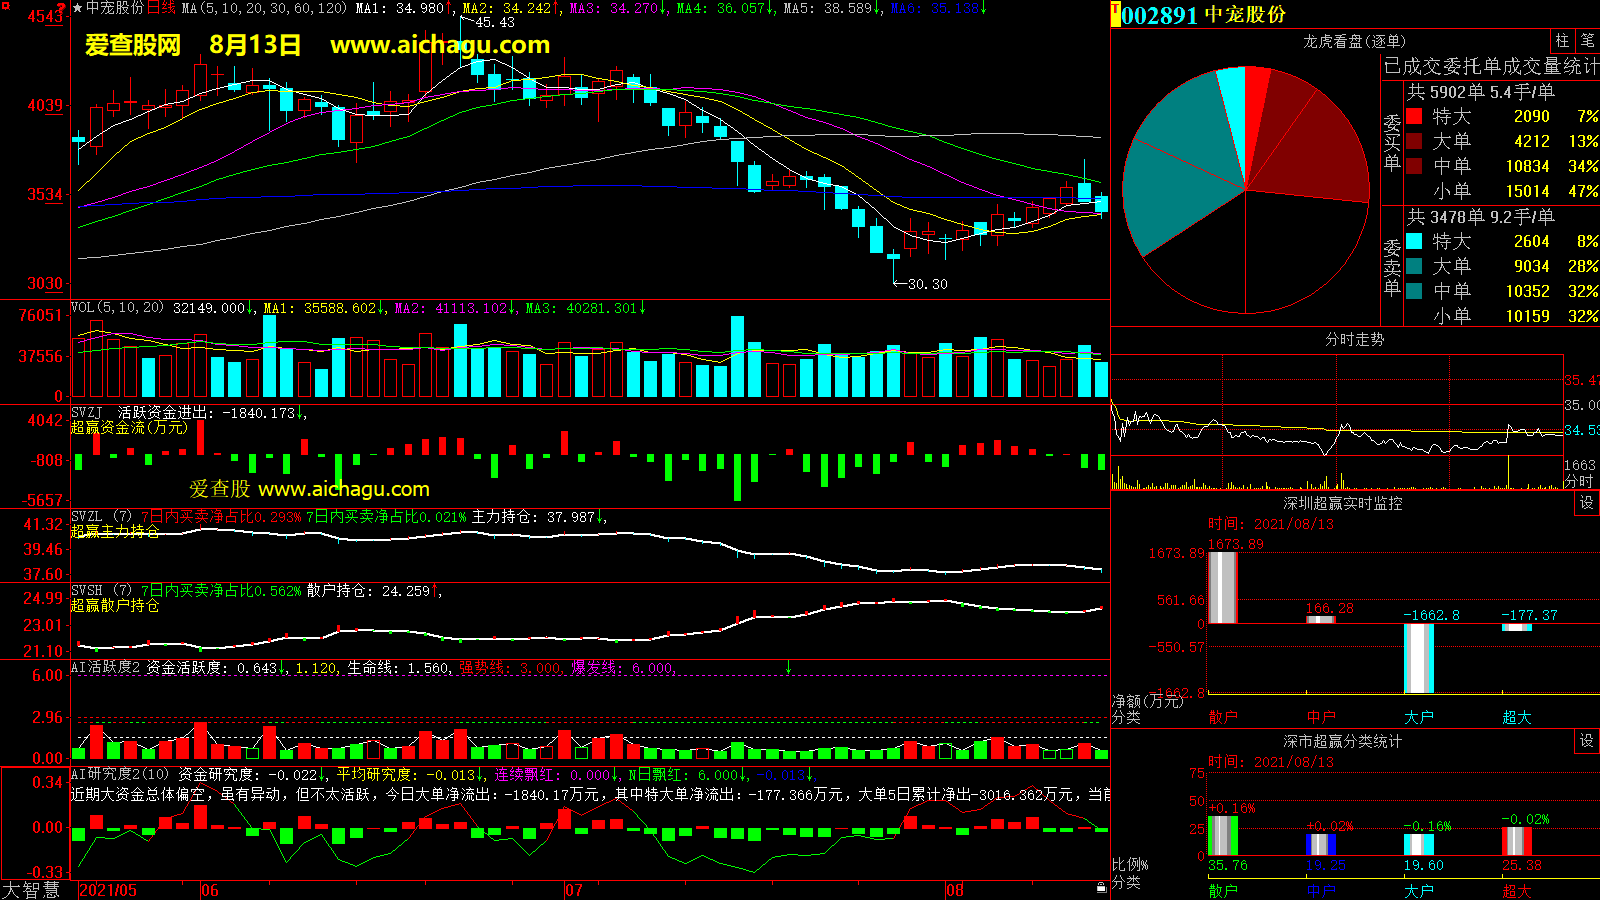This screenshot has height=900, width=1600.
Task: Click the 日线 period label
Action: click(161, 8)
